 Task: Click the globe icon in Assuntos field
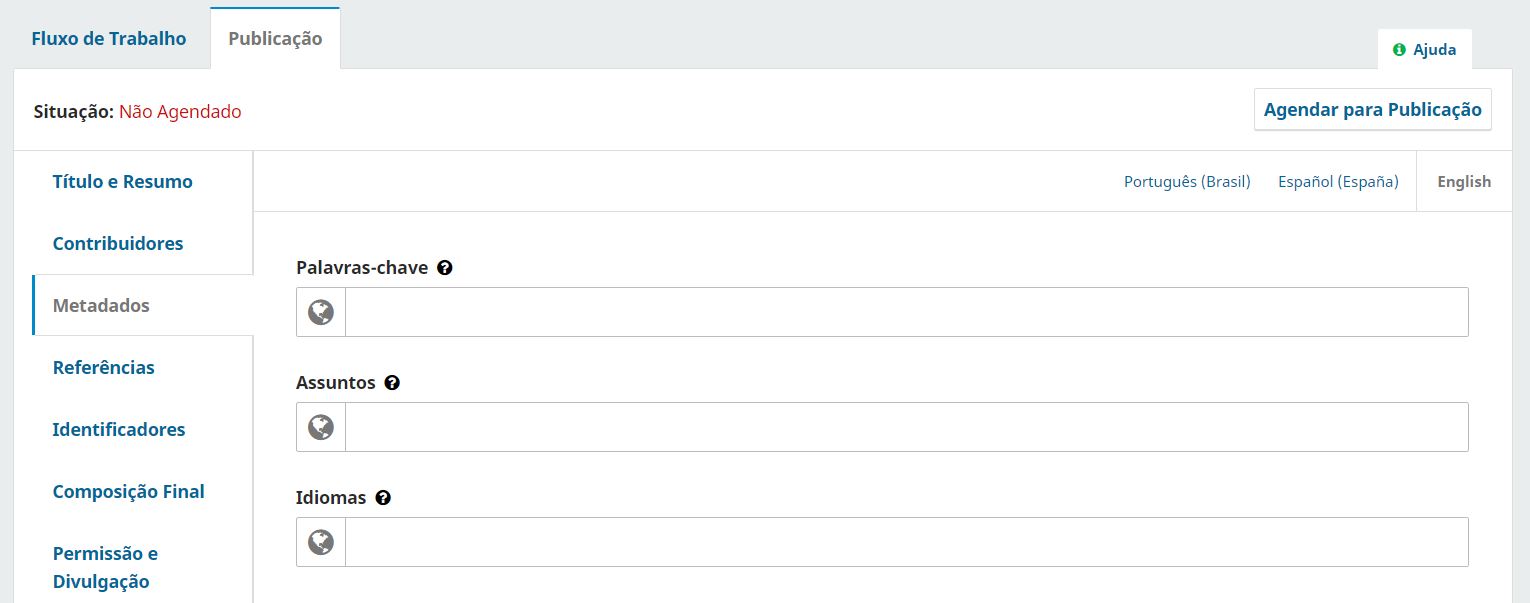[x=321, y=427]
